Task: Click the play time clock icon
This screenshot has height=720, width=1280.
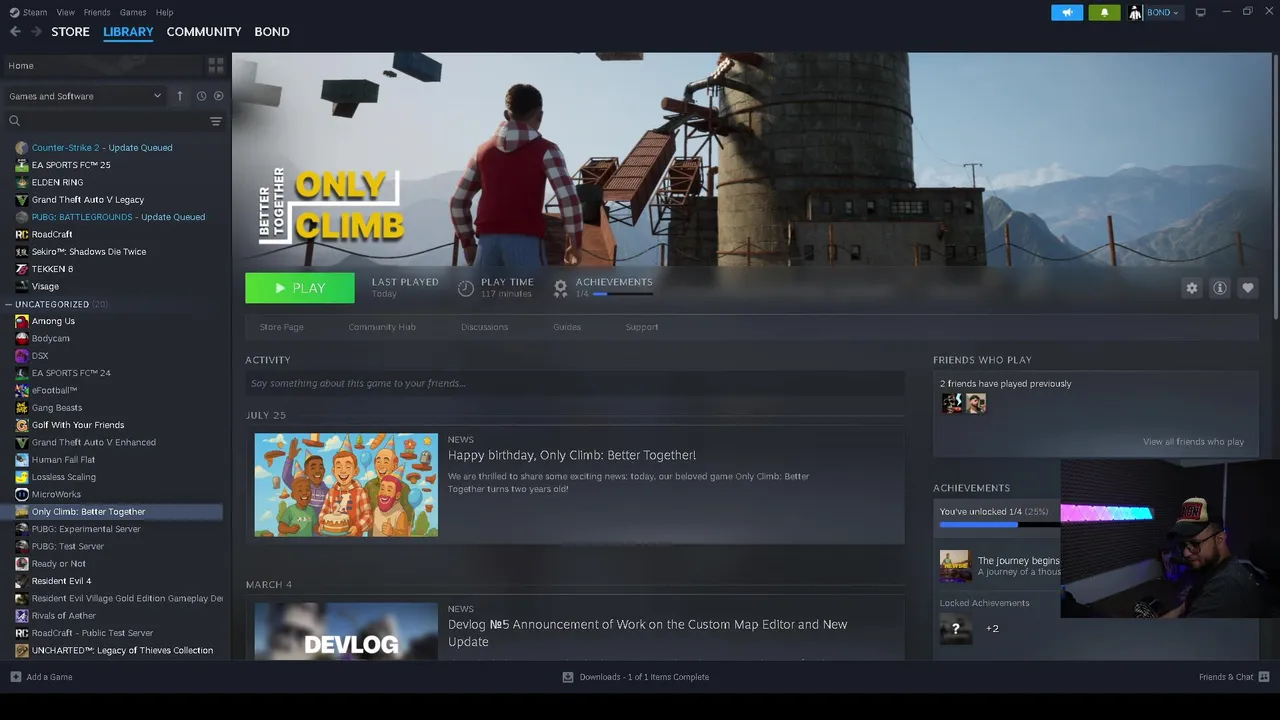Action: [x=465, y=288]
